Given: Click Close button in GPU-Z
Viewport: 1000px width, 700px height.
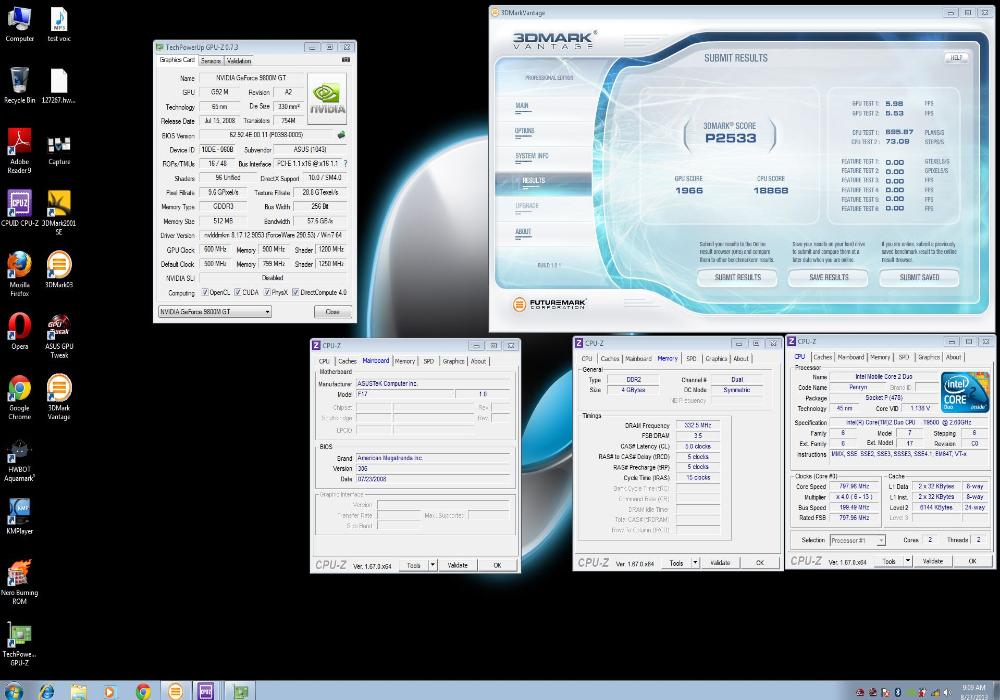Looking at the screenshot, I should point(332,312).
